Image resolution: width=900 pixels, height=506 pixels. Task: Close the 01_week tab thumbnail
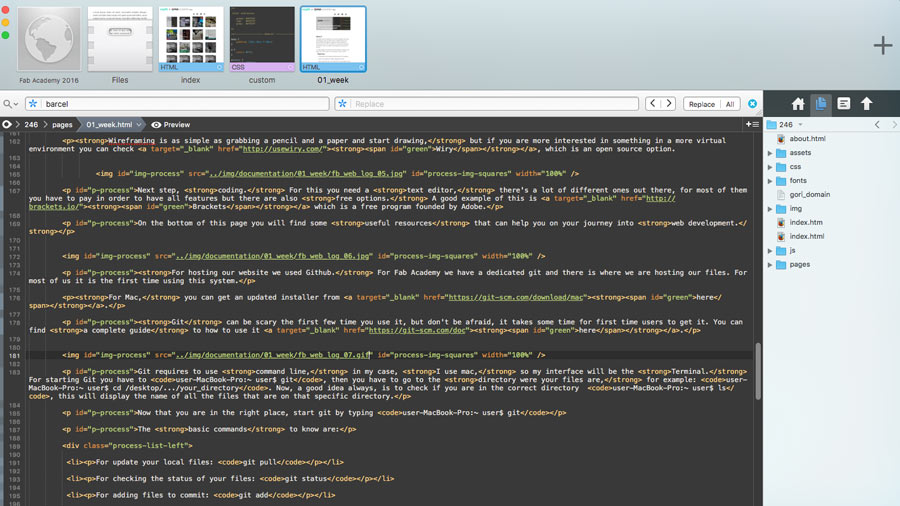361,67
